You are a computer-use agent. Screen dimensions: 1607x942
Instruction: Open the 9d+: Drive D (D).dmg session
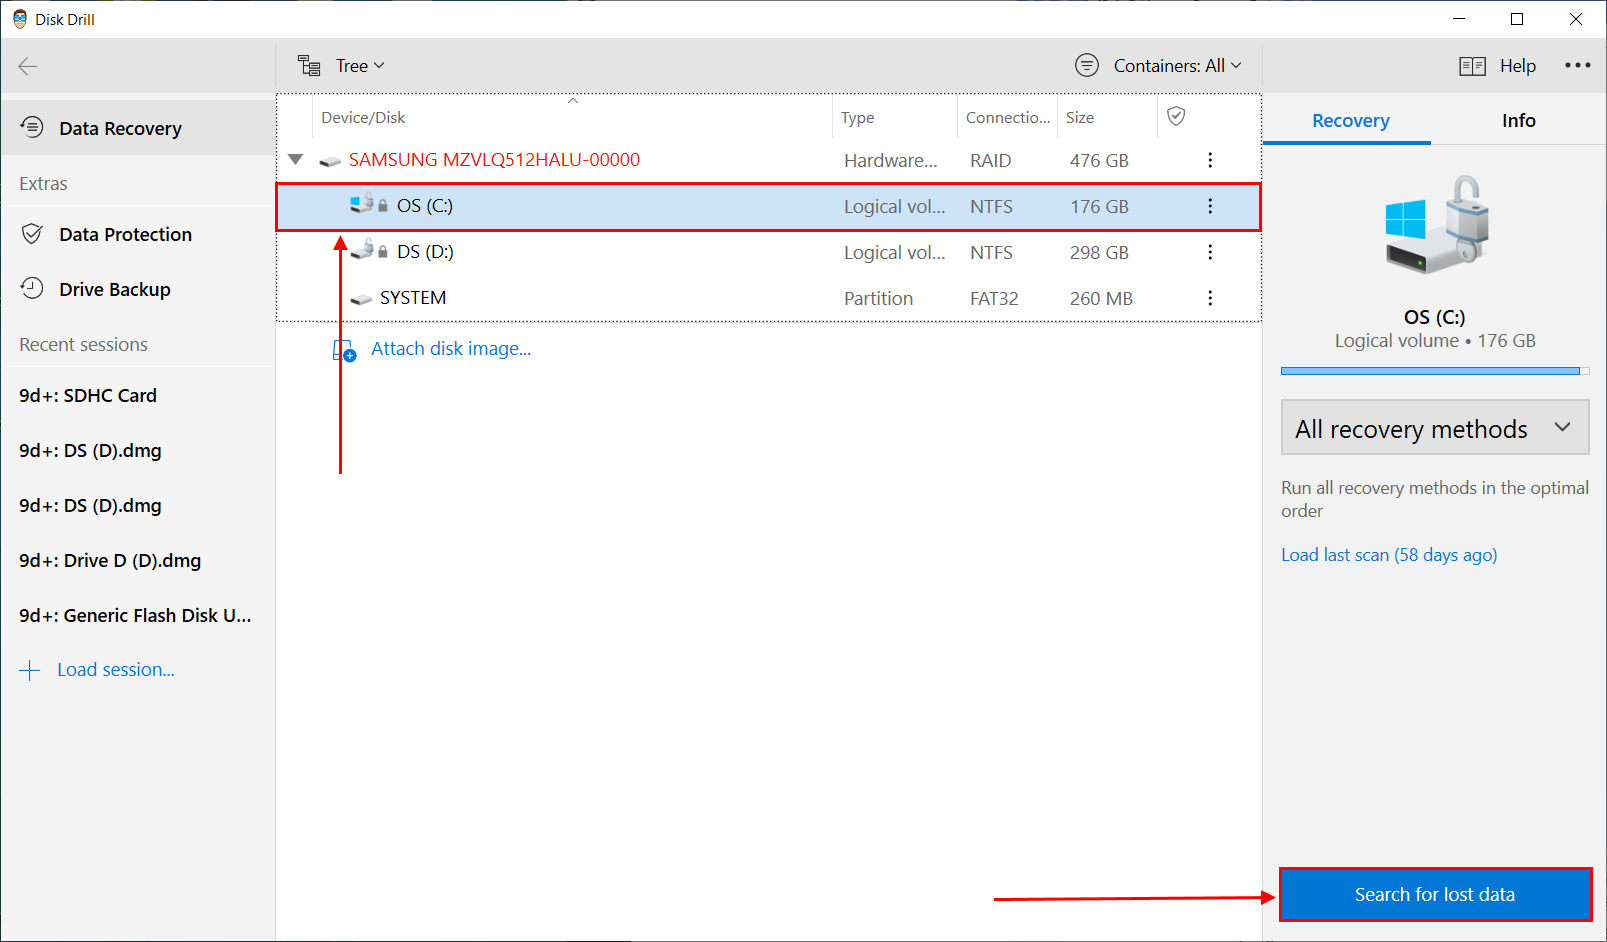coord(110,560)
